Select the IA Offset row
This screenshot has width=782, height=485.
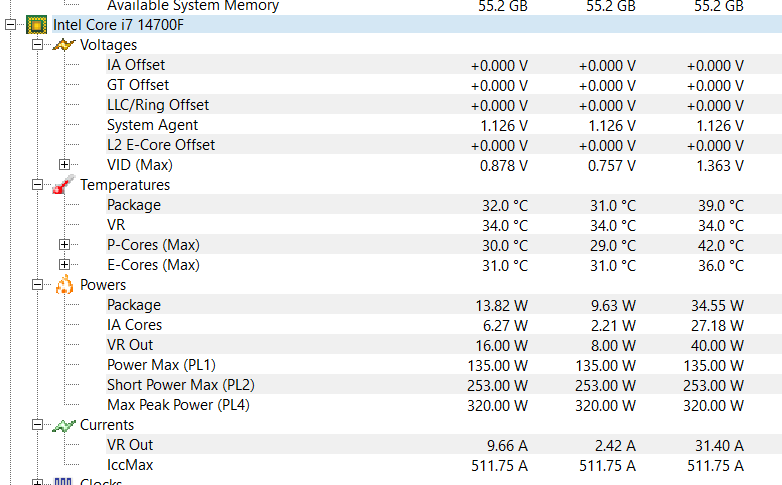coord(444,65)
